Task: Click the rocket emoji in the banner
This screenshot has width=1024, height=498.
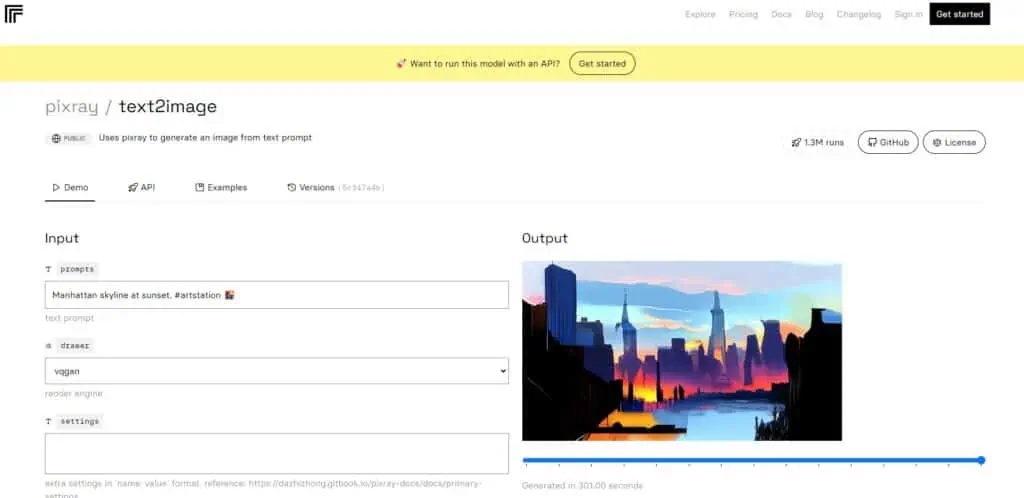Action: [401, 64]
